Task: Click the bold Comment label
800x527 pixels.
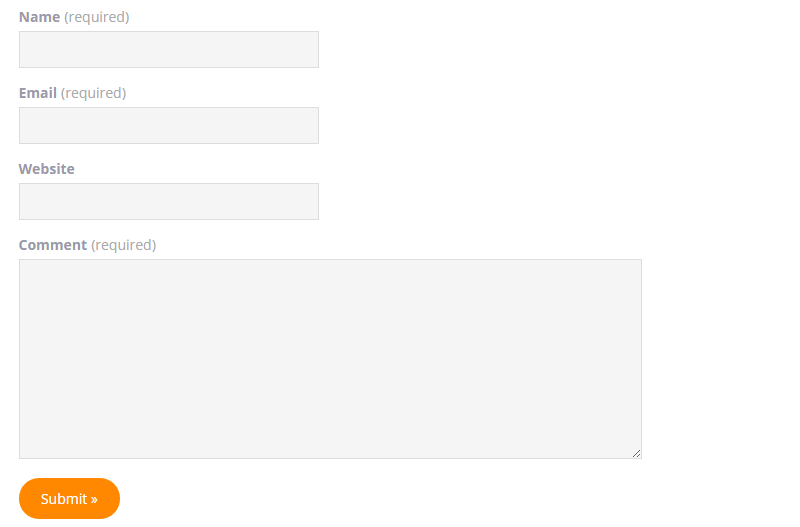Action: tap(53, 245)
